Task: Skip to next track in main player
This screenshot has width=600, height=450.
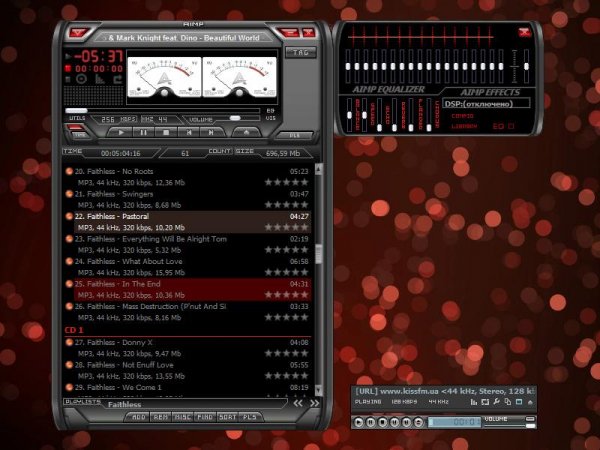Action: 211,132
